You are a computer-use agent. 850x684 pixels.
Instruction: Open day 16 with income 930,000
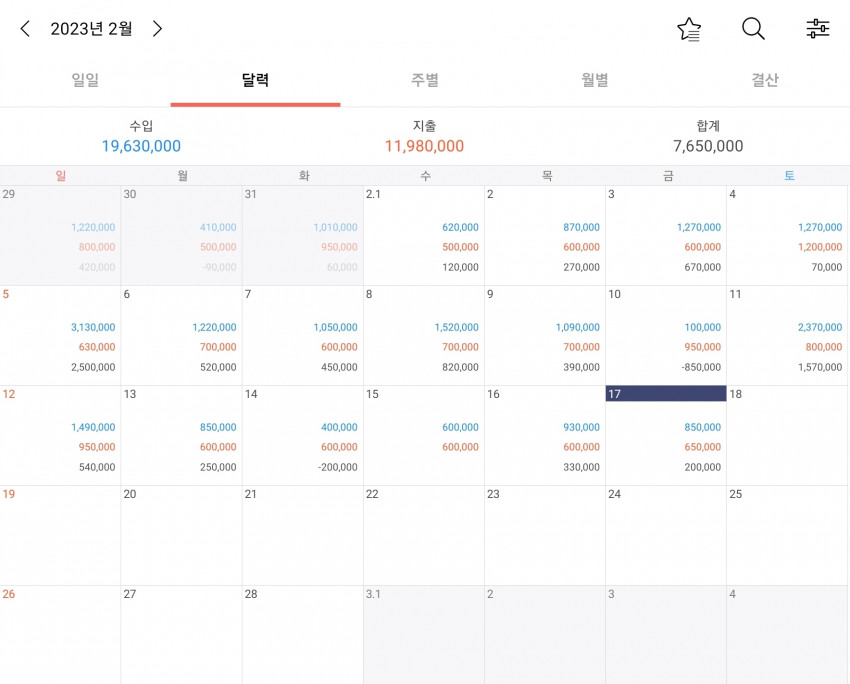coord(545,435)
